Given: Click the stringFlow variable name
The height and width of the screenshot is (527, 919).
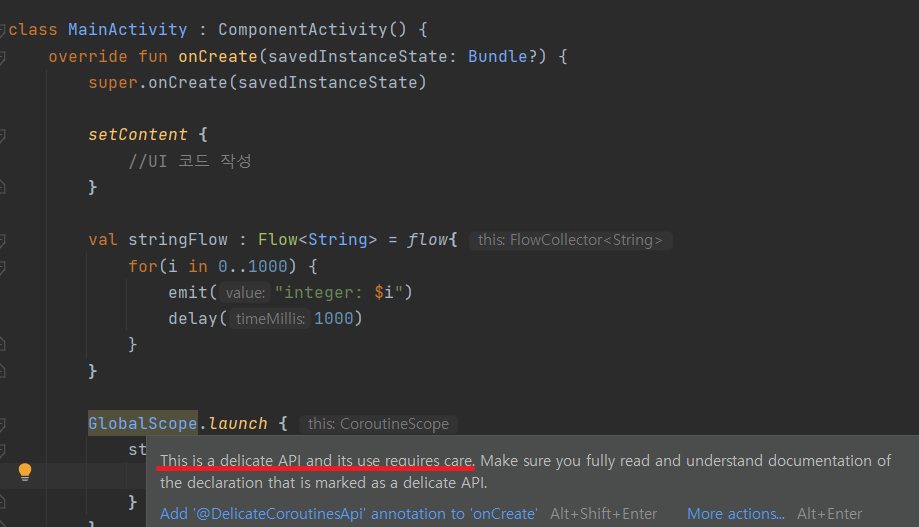Looking at the screenshot, I should [178, 239].
